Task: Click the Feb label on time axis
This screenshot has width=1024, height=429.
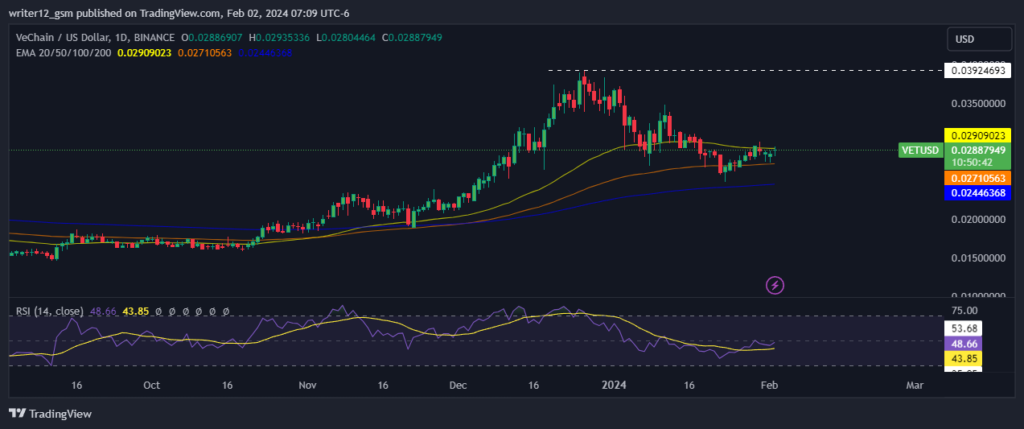Action: [770, 385]
